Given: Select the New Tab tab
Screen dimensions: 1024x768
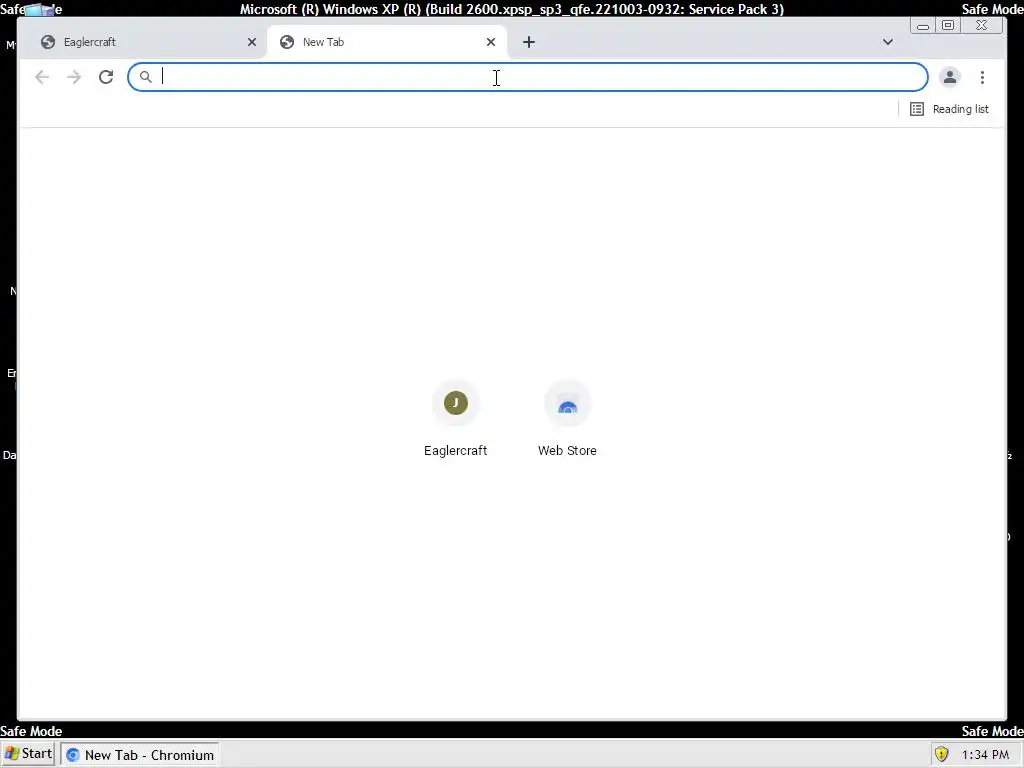Looking at the screenshot, I should coord(388,42).
